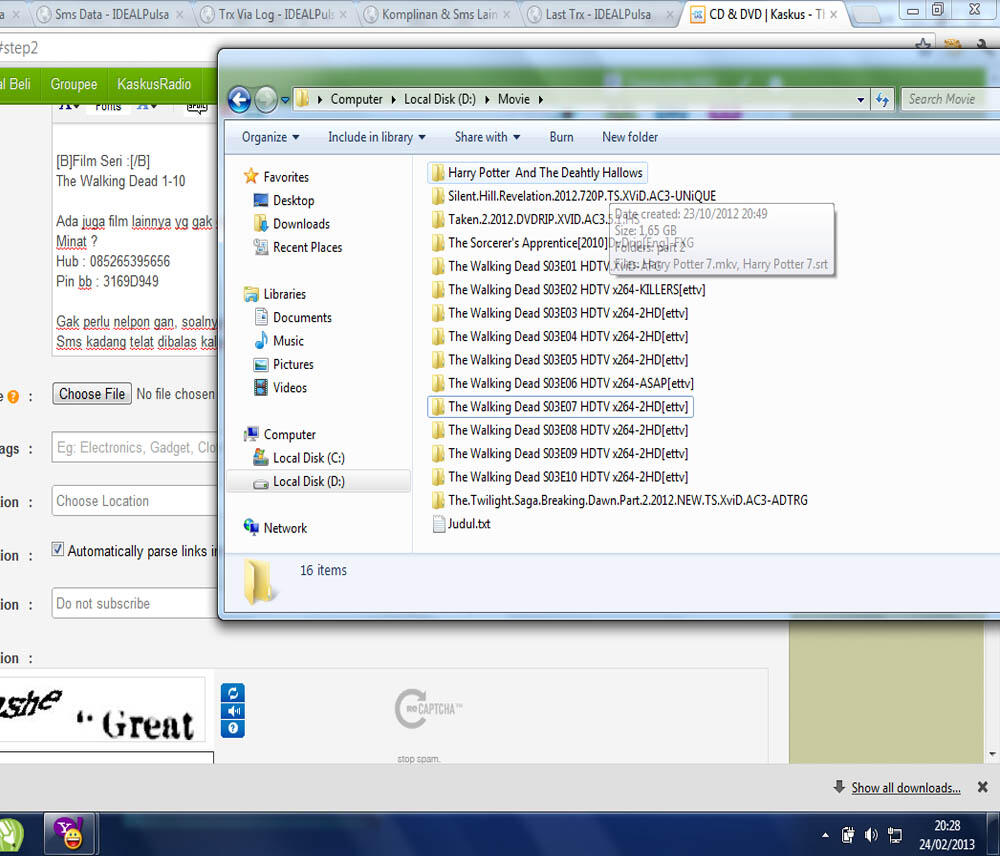Open Documents library
This screenshot has height=856, width=1000.
(293, 318)
